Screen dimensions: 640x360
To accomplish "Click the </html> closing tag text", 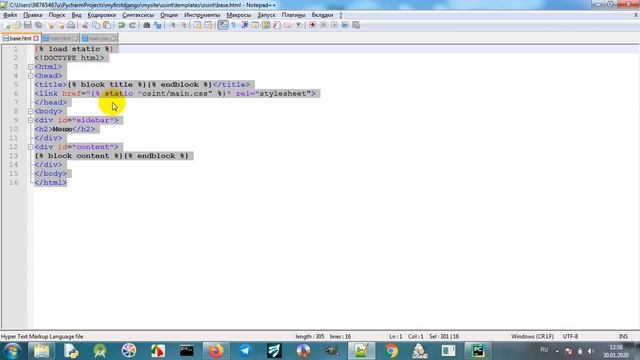I will (51, 182).
